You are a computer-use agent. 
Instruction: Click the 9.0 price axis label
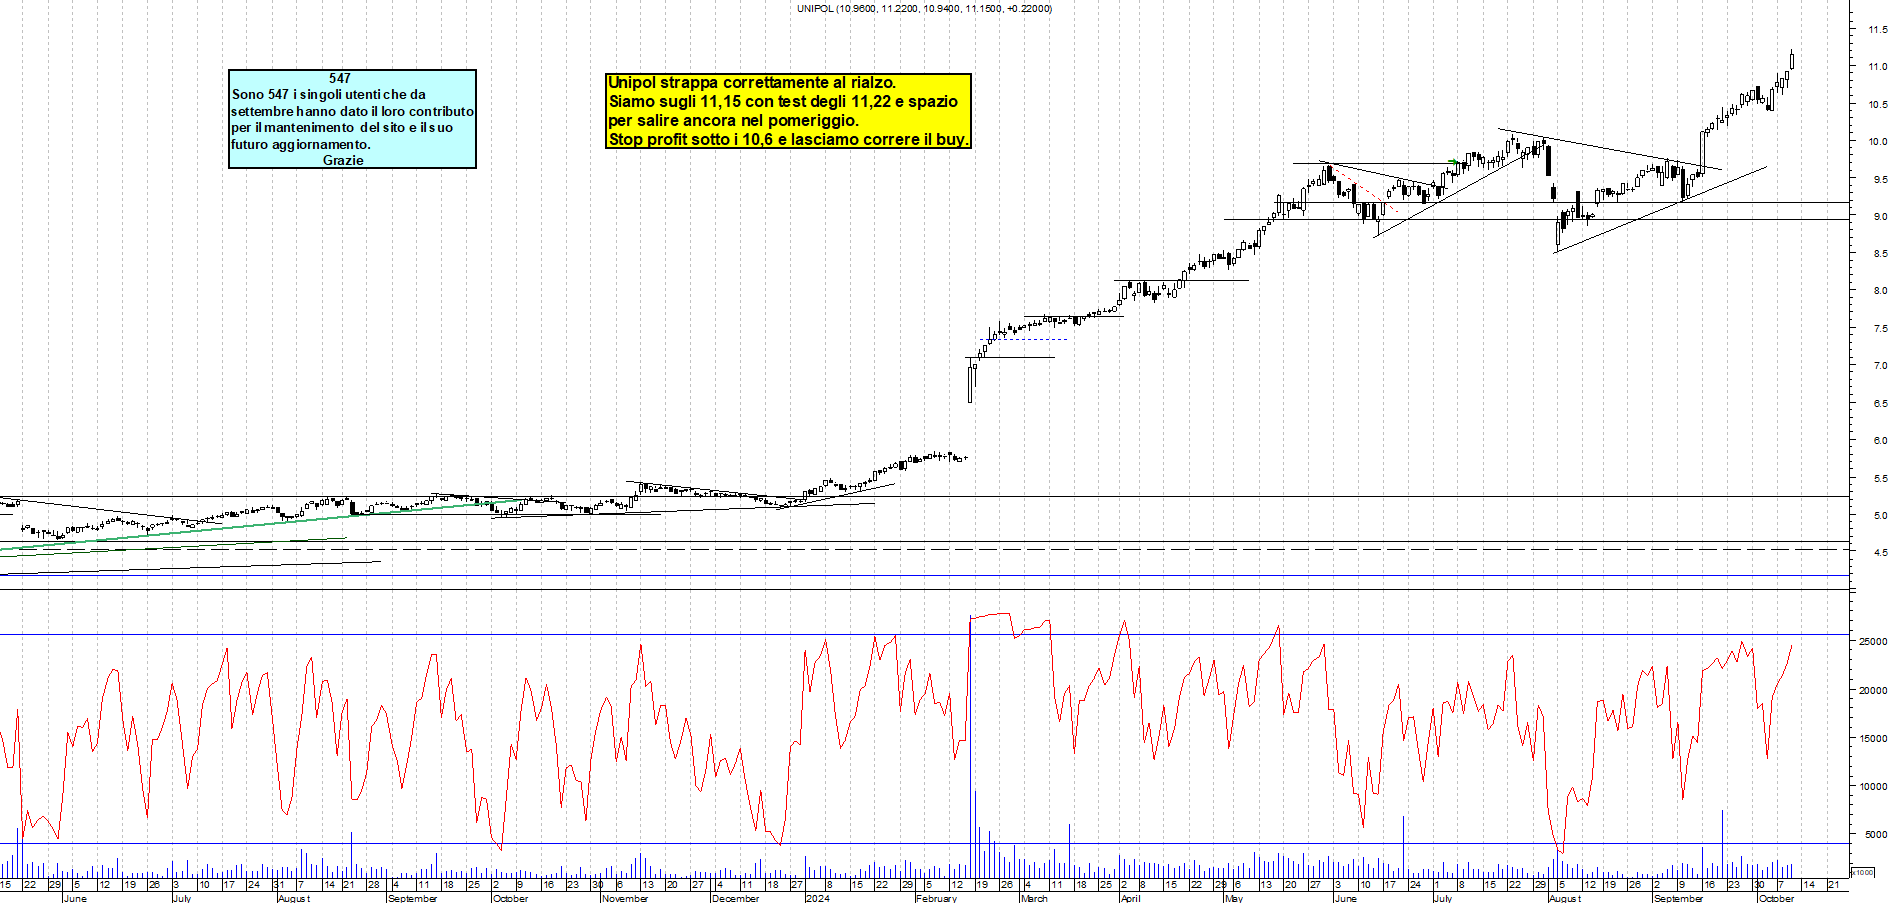point(1880,216)
